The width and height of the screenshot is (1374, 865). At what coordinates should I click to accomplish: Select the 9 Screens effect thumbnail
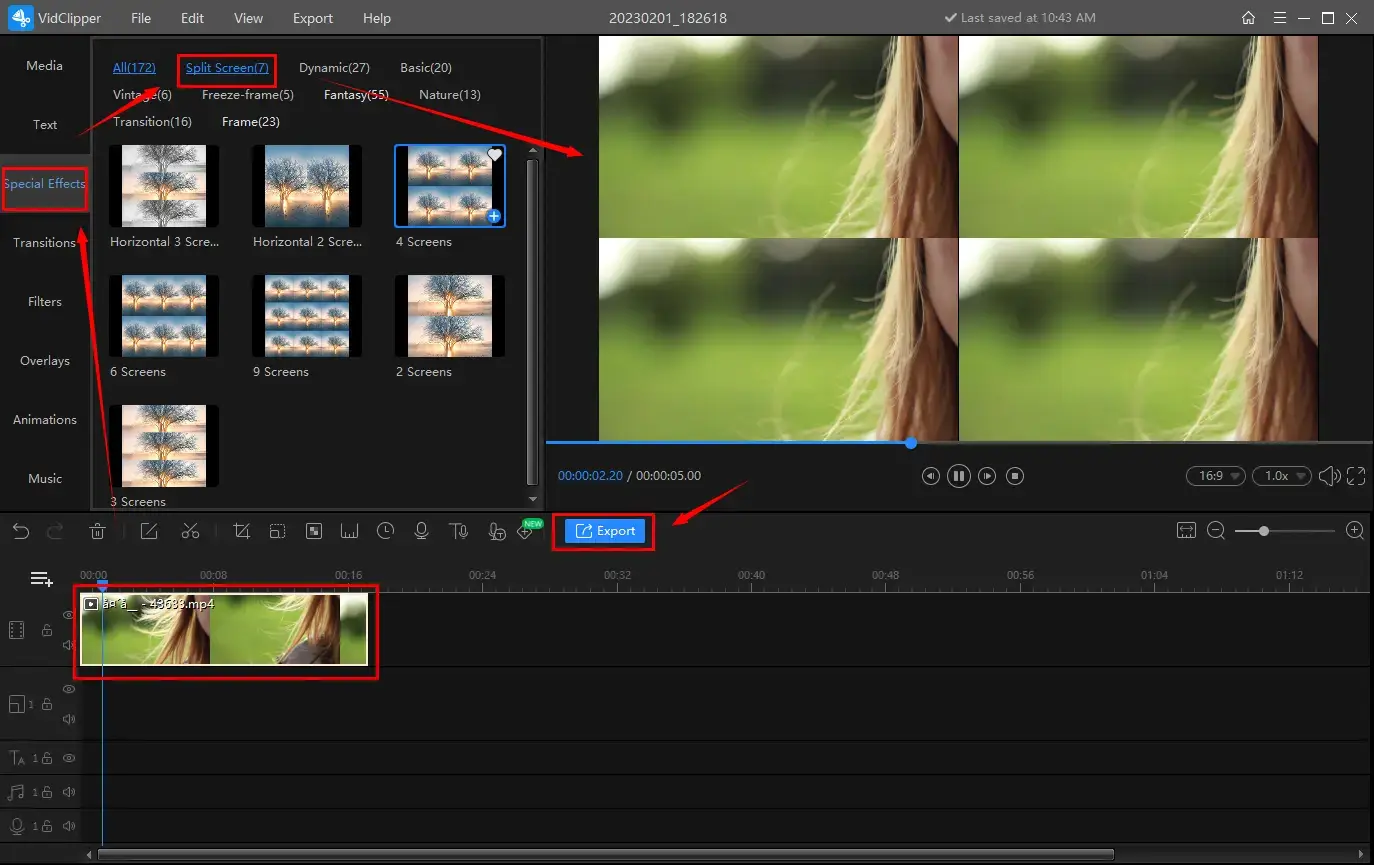(306, 316)
